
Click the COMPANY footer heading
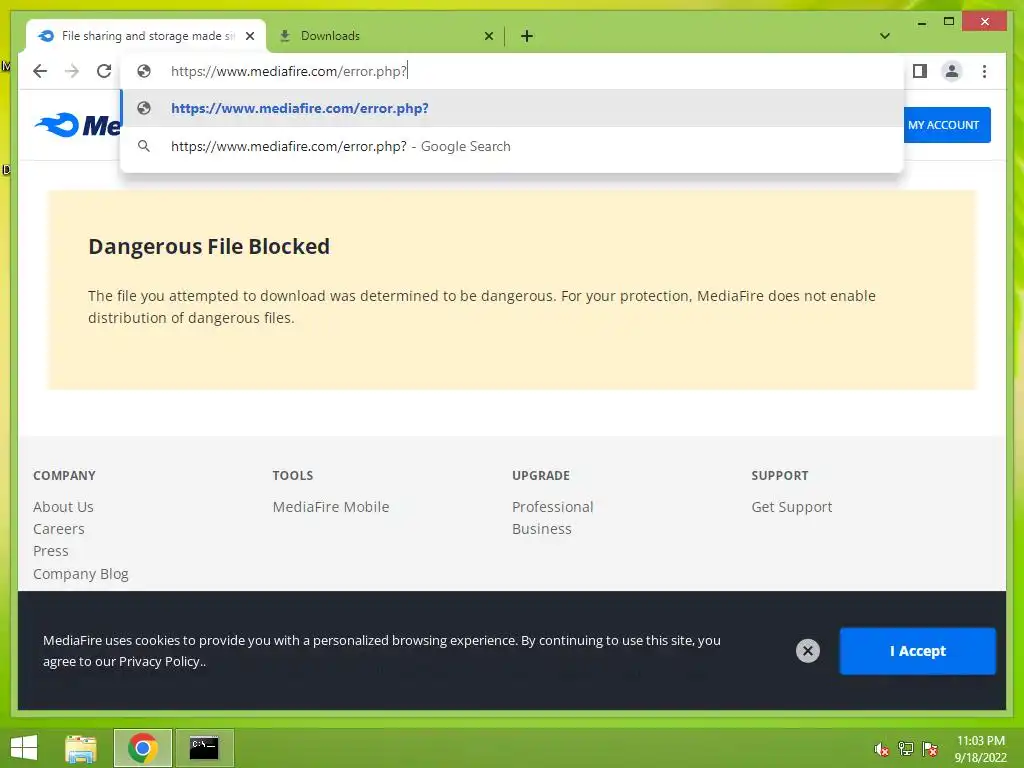tap(64, 475)
